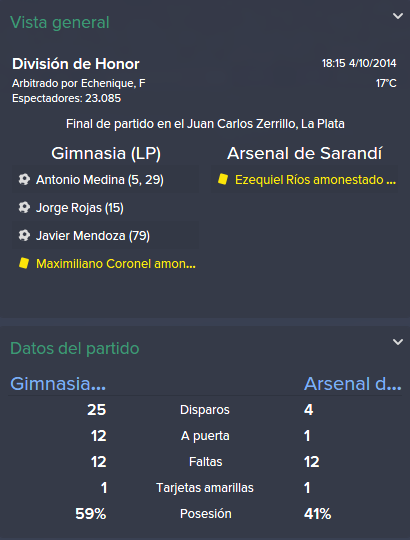Click the goal ball icon beside Javier Mendoza

(24, 235)
